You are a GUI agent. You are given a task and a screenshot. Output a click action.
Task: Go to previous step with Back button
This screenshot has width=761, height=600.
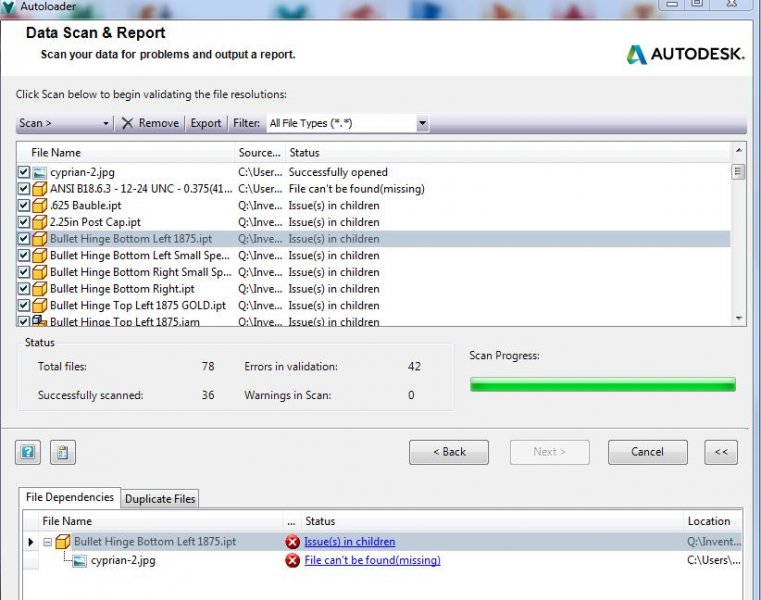coord(449,452)
